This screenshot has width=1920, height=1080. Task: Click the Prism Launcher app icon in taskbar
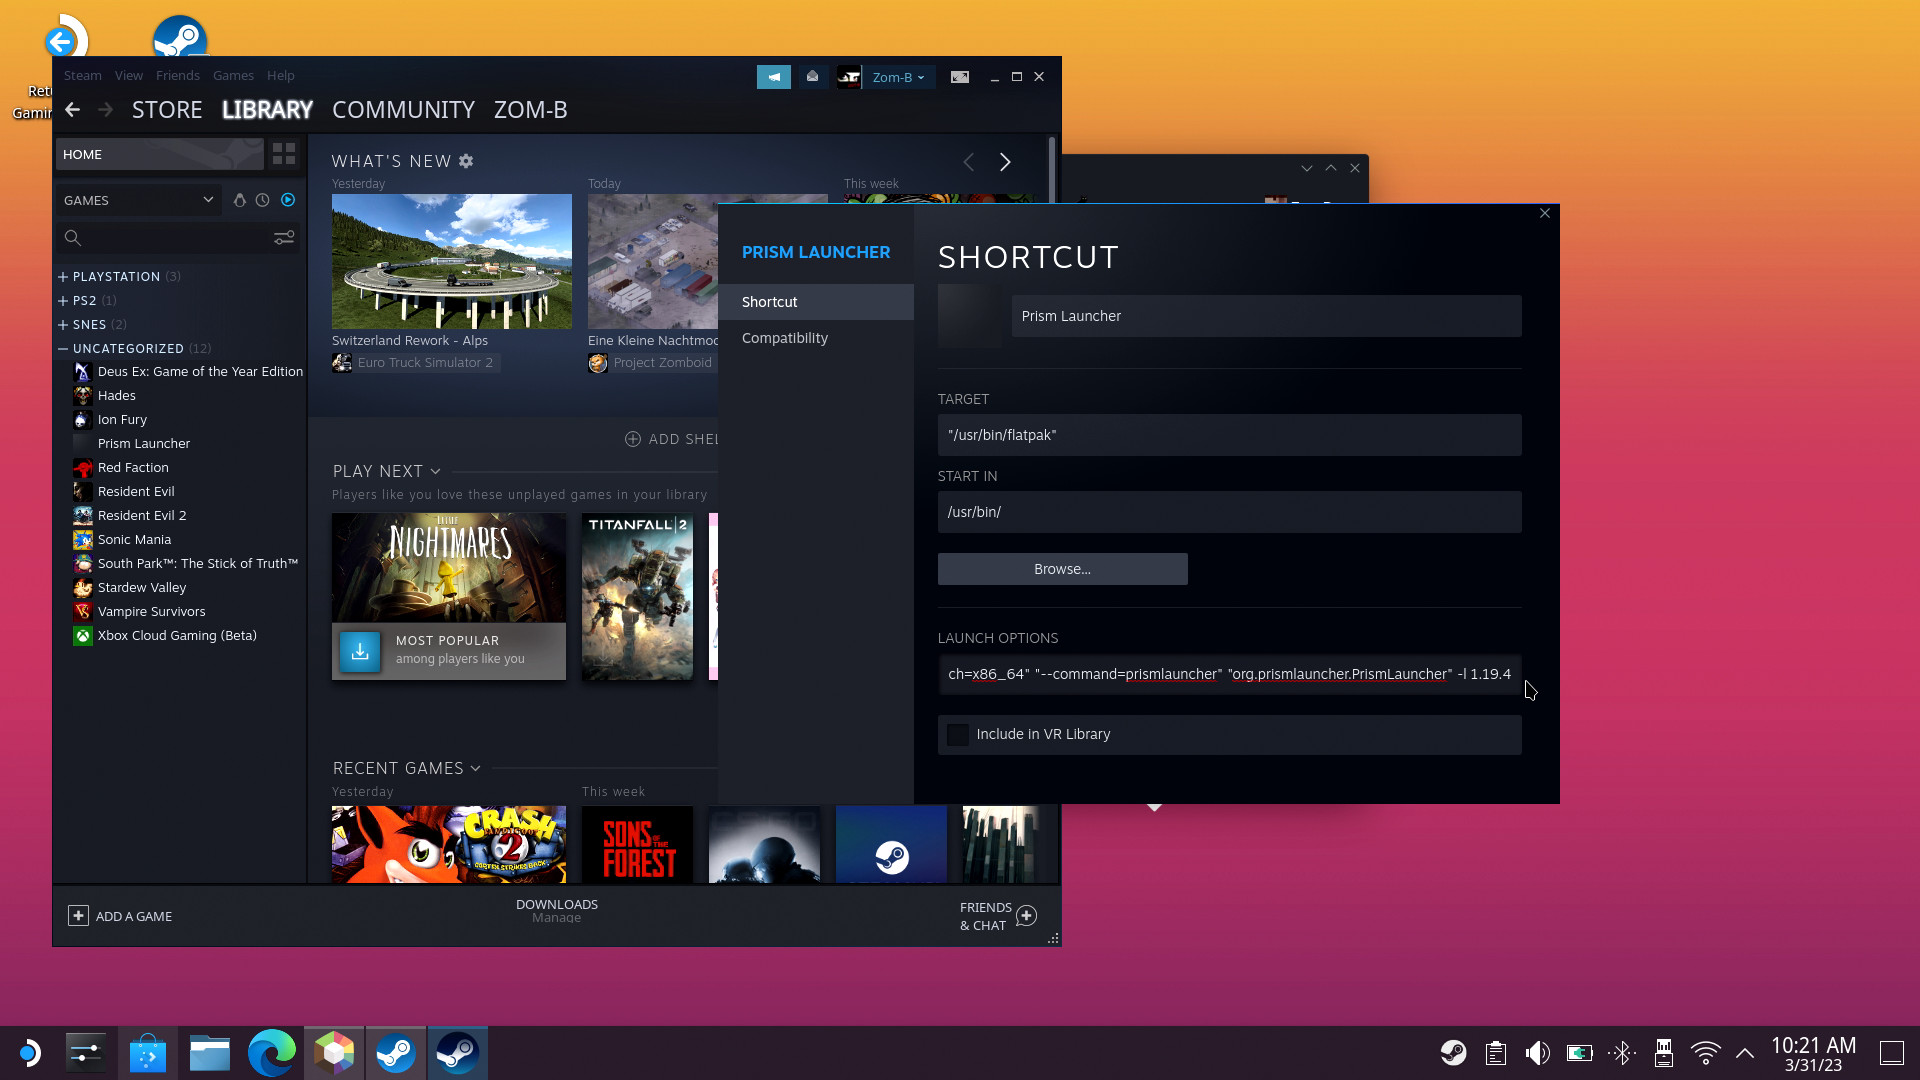click(334, 1052)
